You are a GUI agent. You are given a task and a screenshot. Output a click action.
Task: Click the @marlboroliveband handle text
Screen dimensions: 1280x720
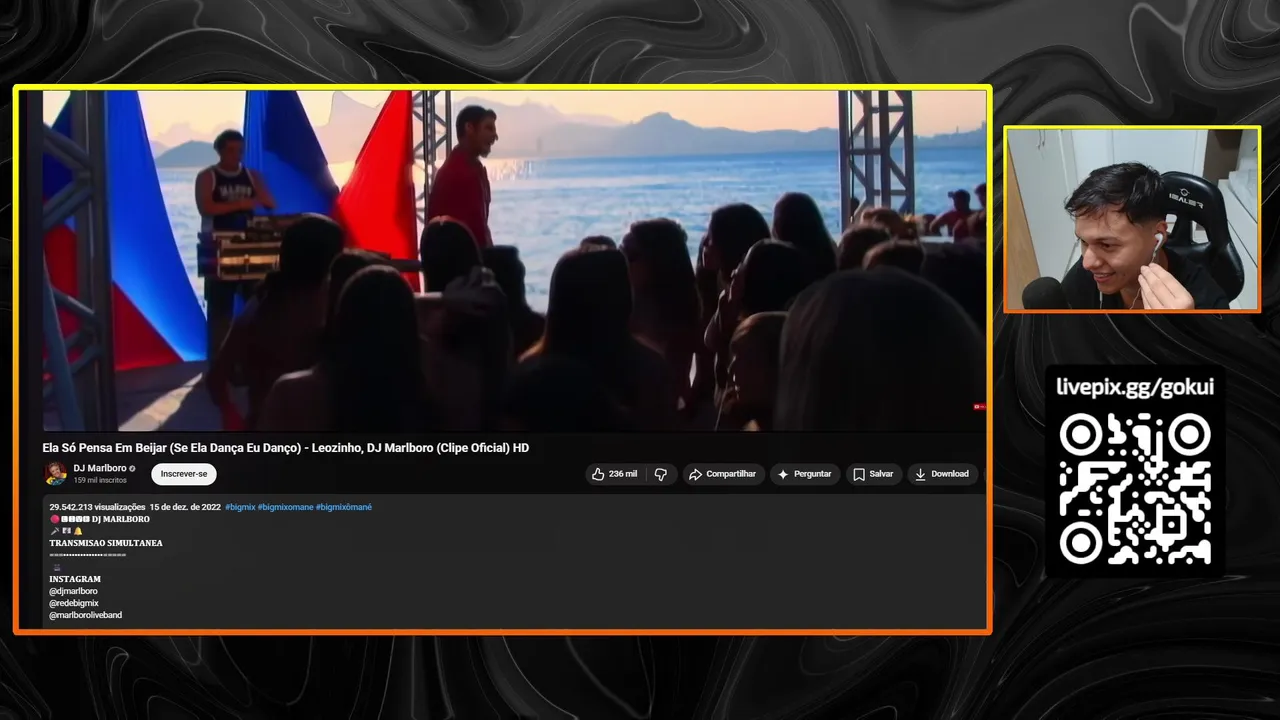click(x=85, y=615)
